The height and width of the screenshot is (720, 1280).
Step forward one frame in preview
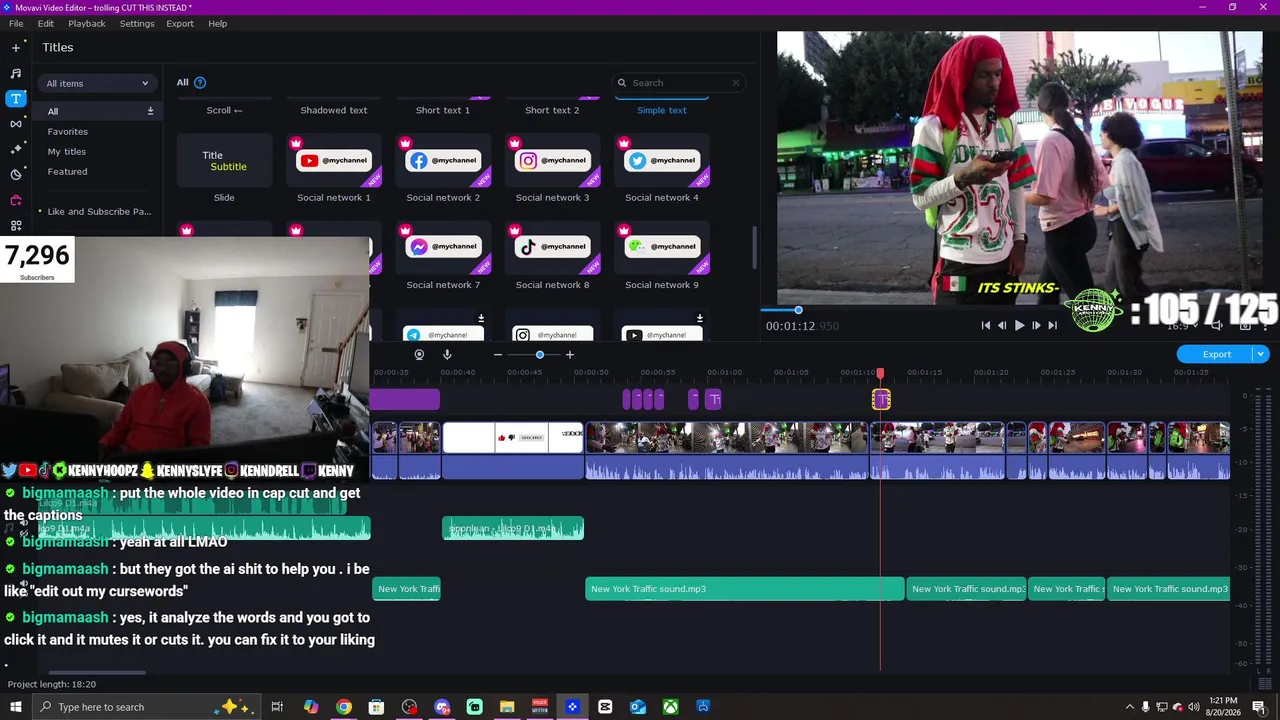1036,325
